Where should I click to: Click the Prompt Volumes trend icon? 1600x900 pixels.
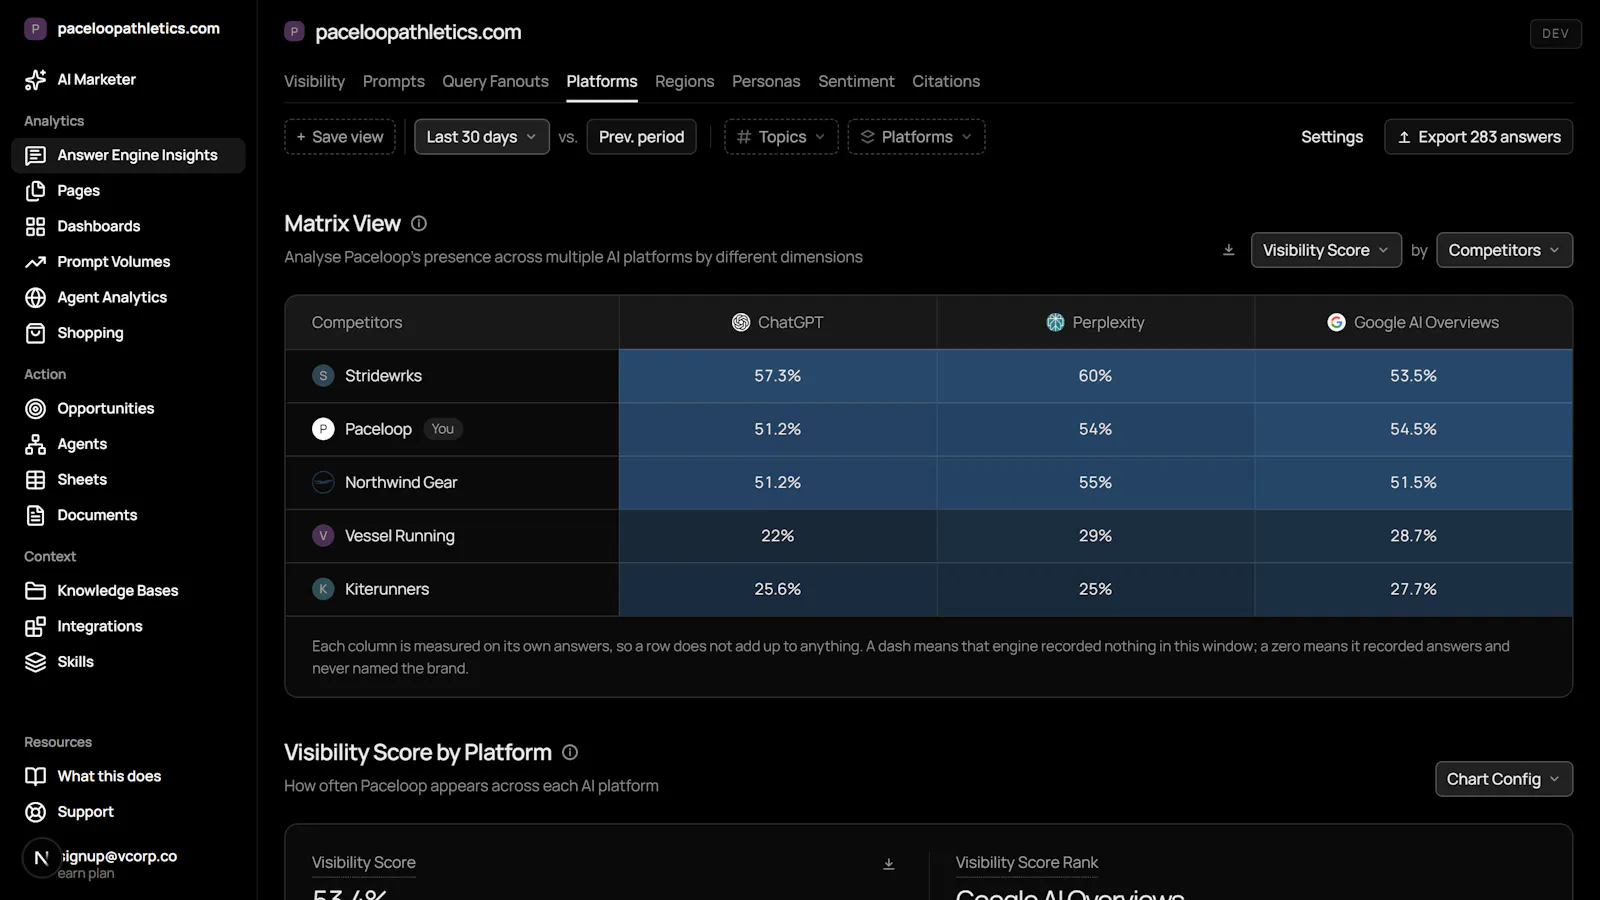[36, 262]
